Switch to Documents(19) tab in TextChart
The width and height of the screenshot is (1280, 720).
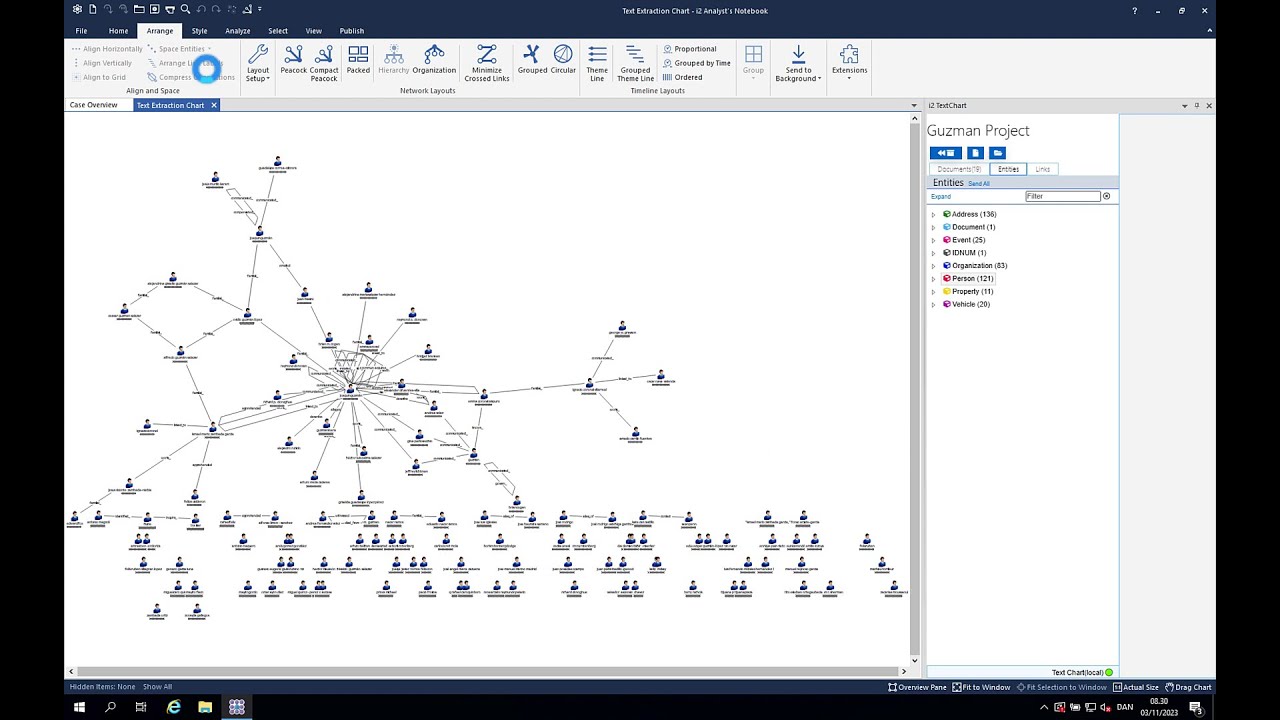coord(958,169)
